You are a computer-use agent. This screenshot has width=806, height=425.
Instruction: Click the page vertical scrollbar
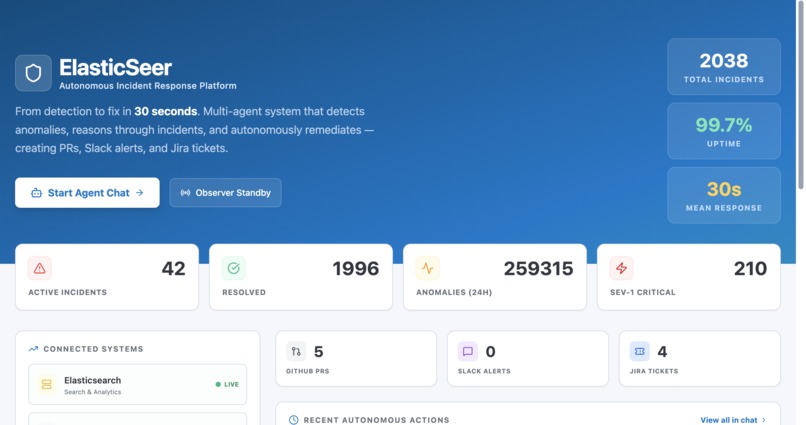pyautogui.click(x=800, y=95)
